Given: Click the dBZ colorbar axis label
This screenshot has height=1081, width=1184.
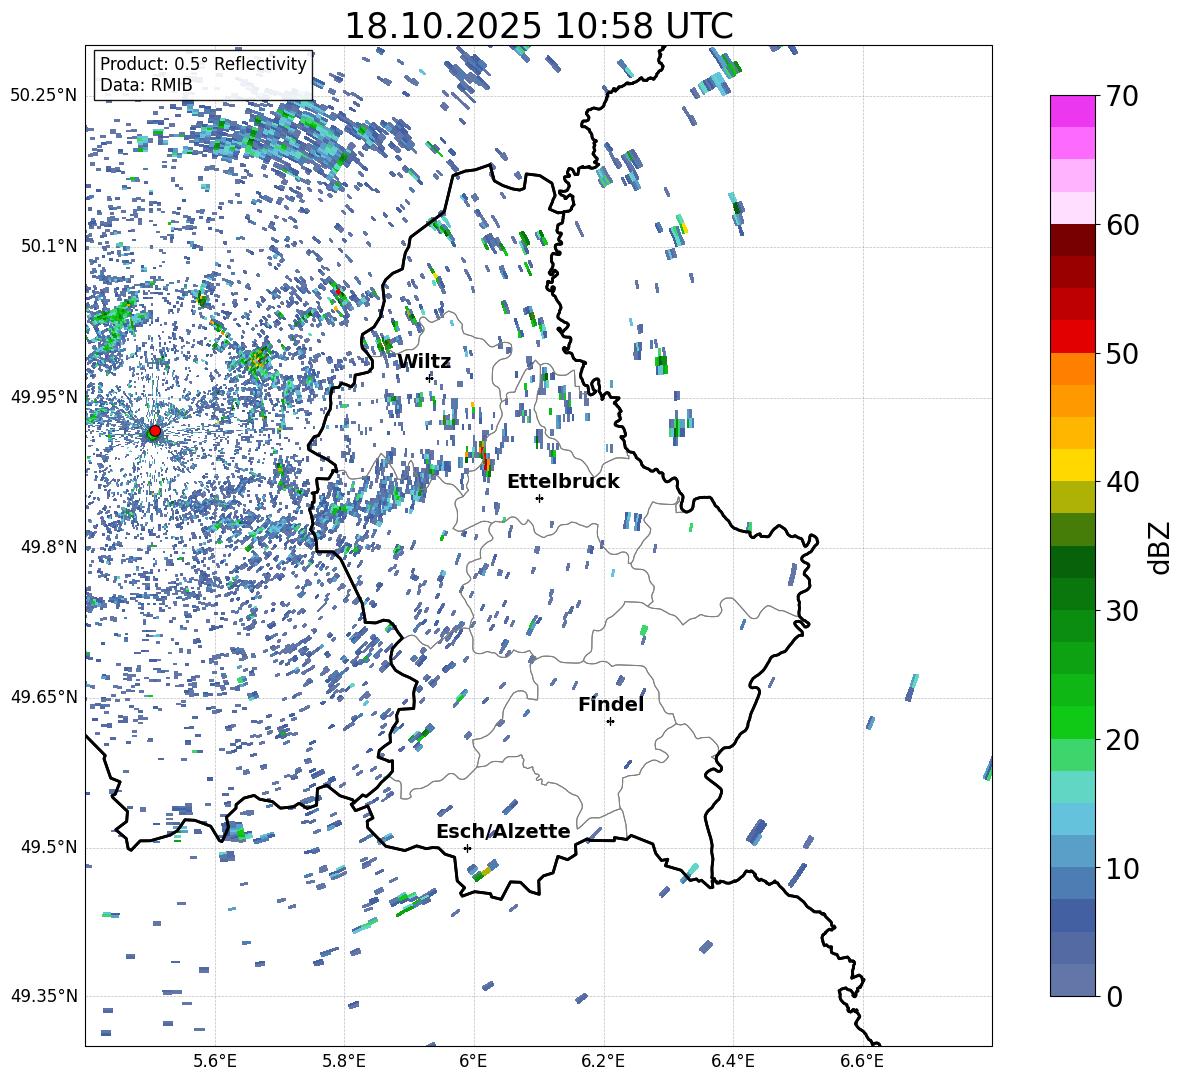Looking at the screenshot, I should click(x=1160, y=548).
